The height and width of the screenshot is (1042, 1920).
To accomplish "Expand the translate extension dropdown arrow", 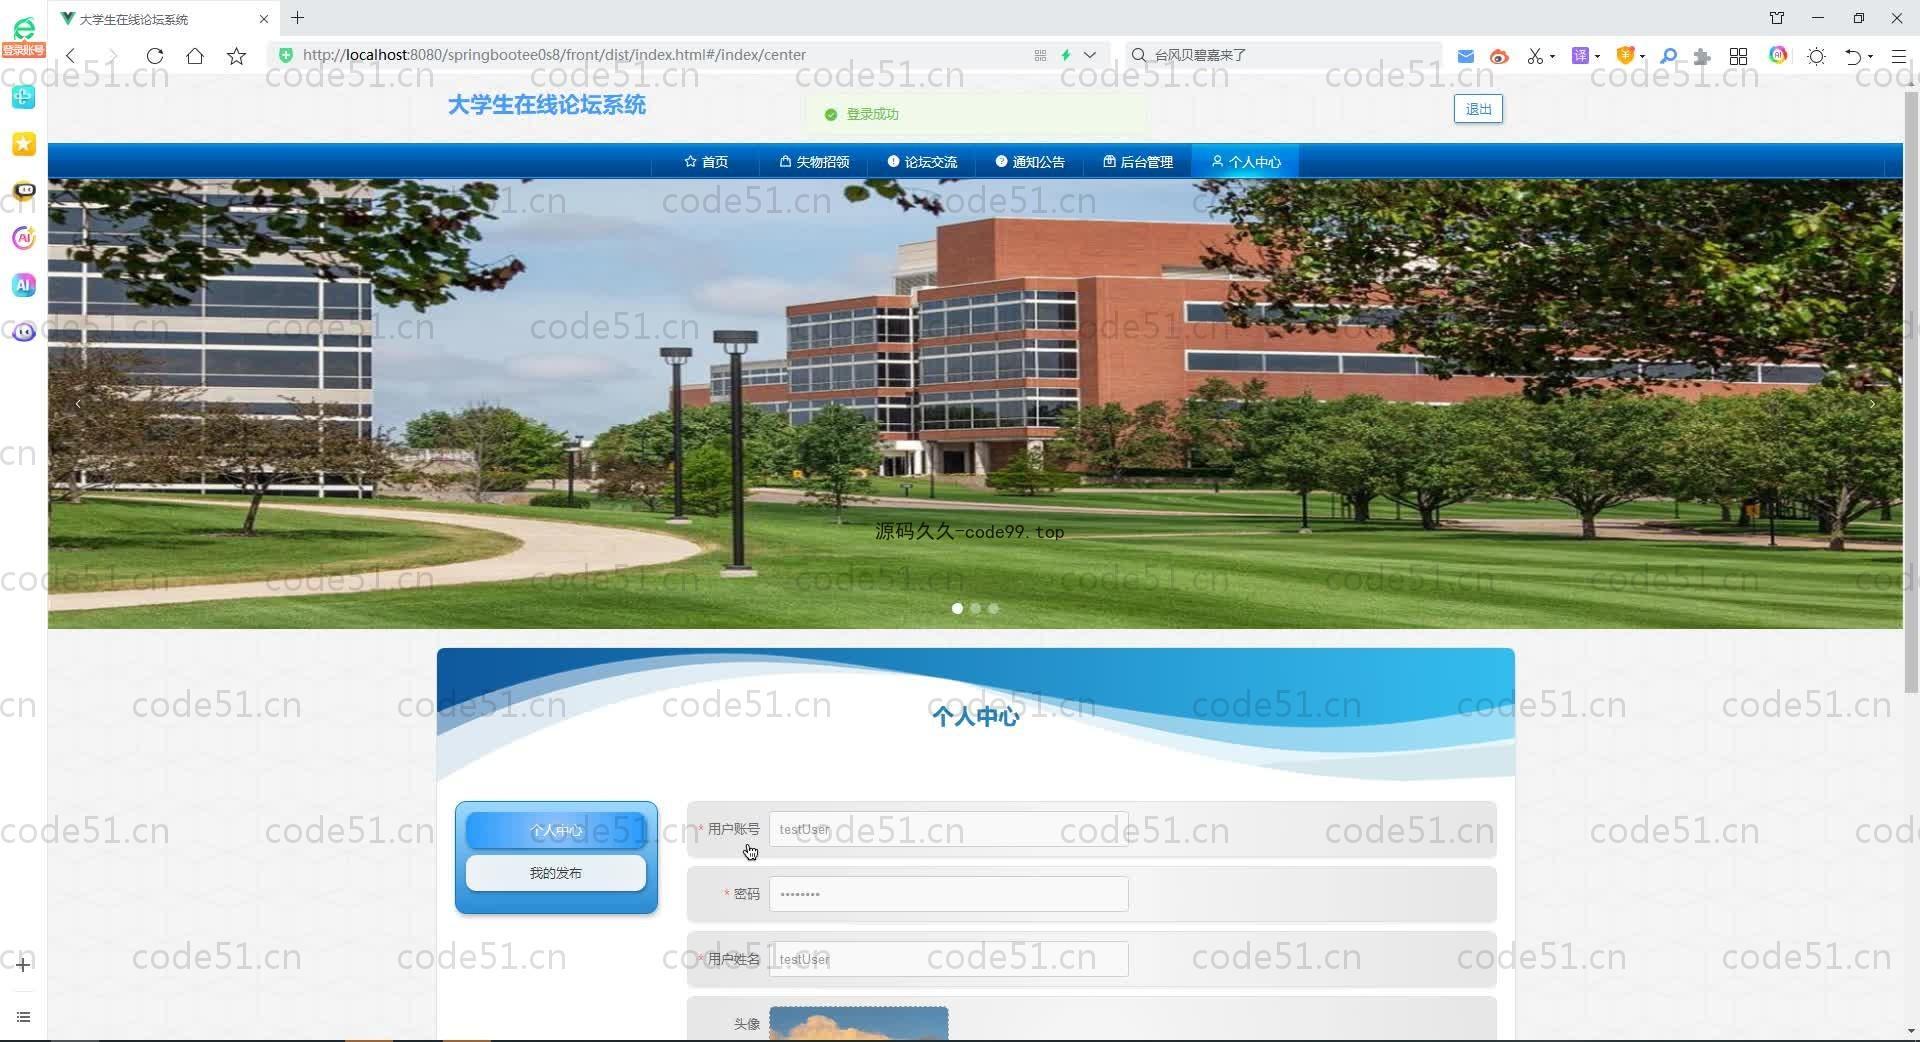I will (x=1597, y=56).
